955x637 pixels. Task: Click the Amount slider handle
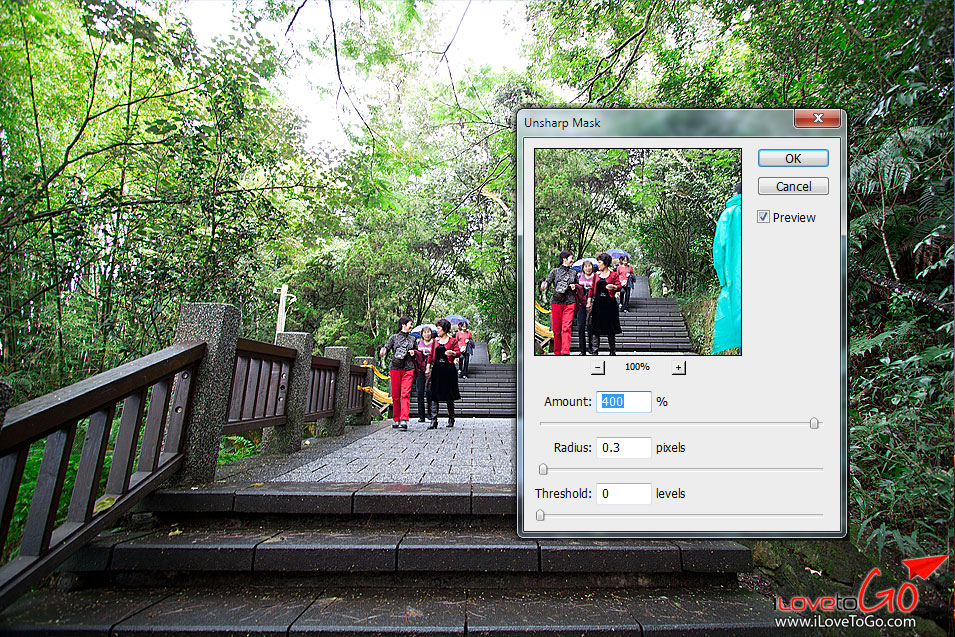(x=814, y=423)
